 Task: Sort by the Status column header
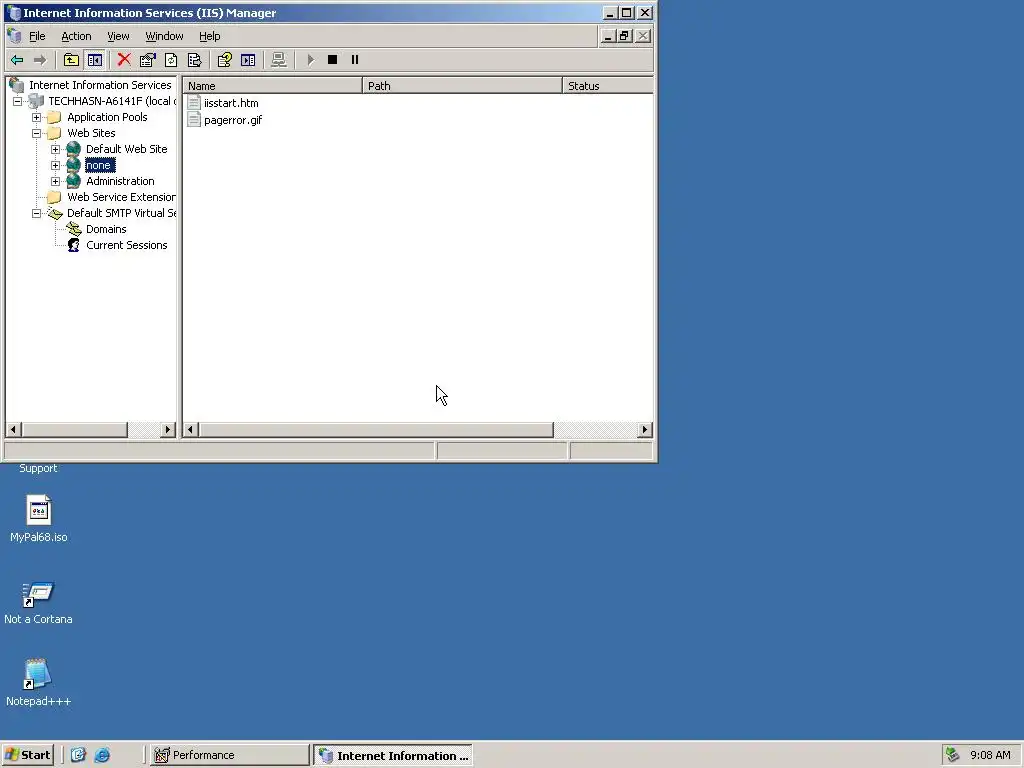pos(607,86)
